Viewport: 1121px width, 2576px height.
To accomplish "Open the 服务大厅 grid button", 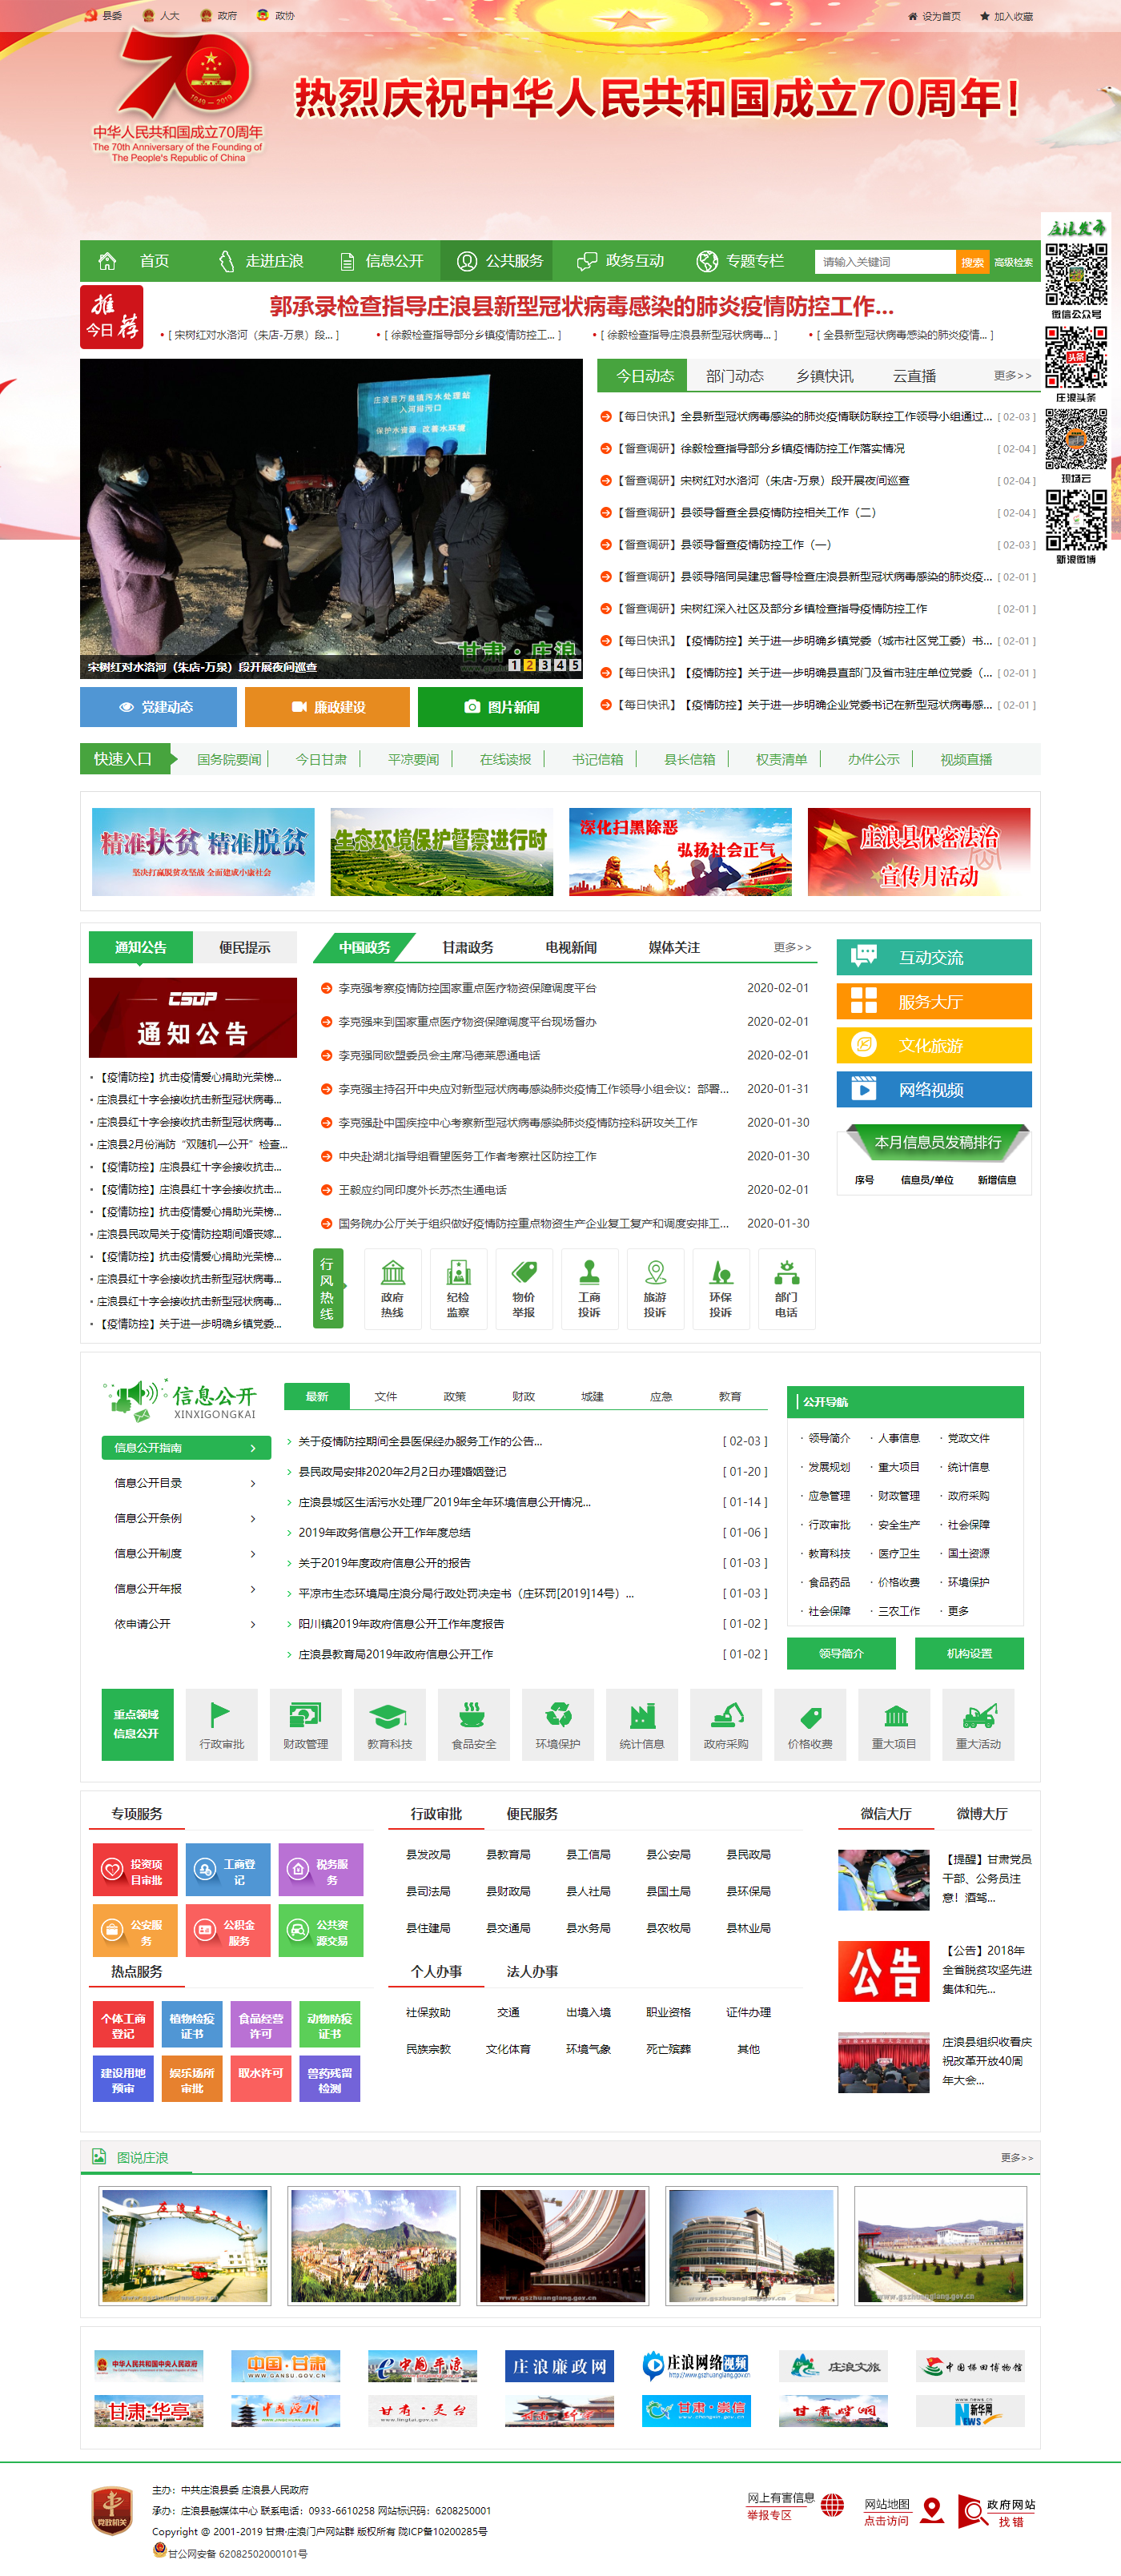I will click(934, 1001).
